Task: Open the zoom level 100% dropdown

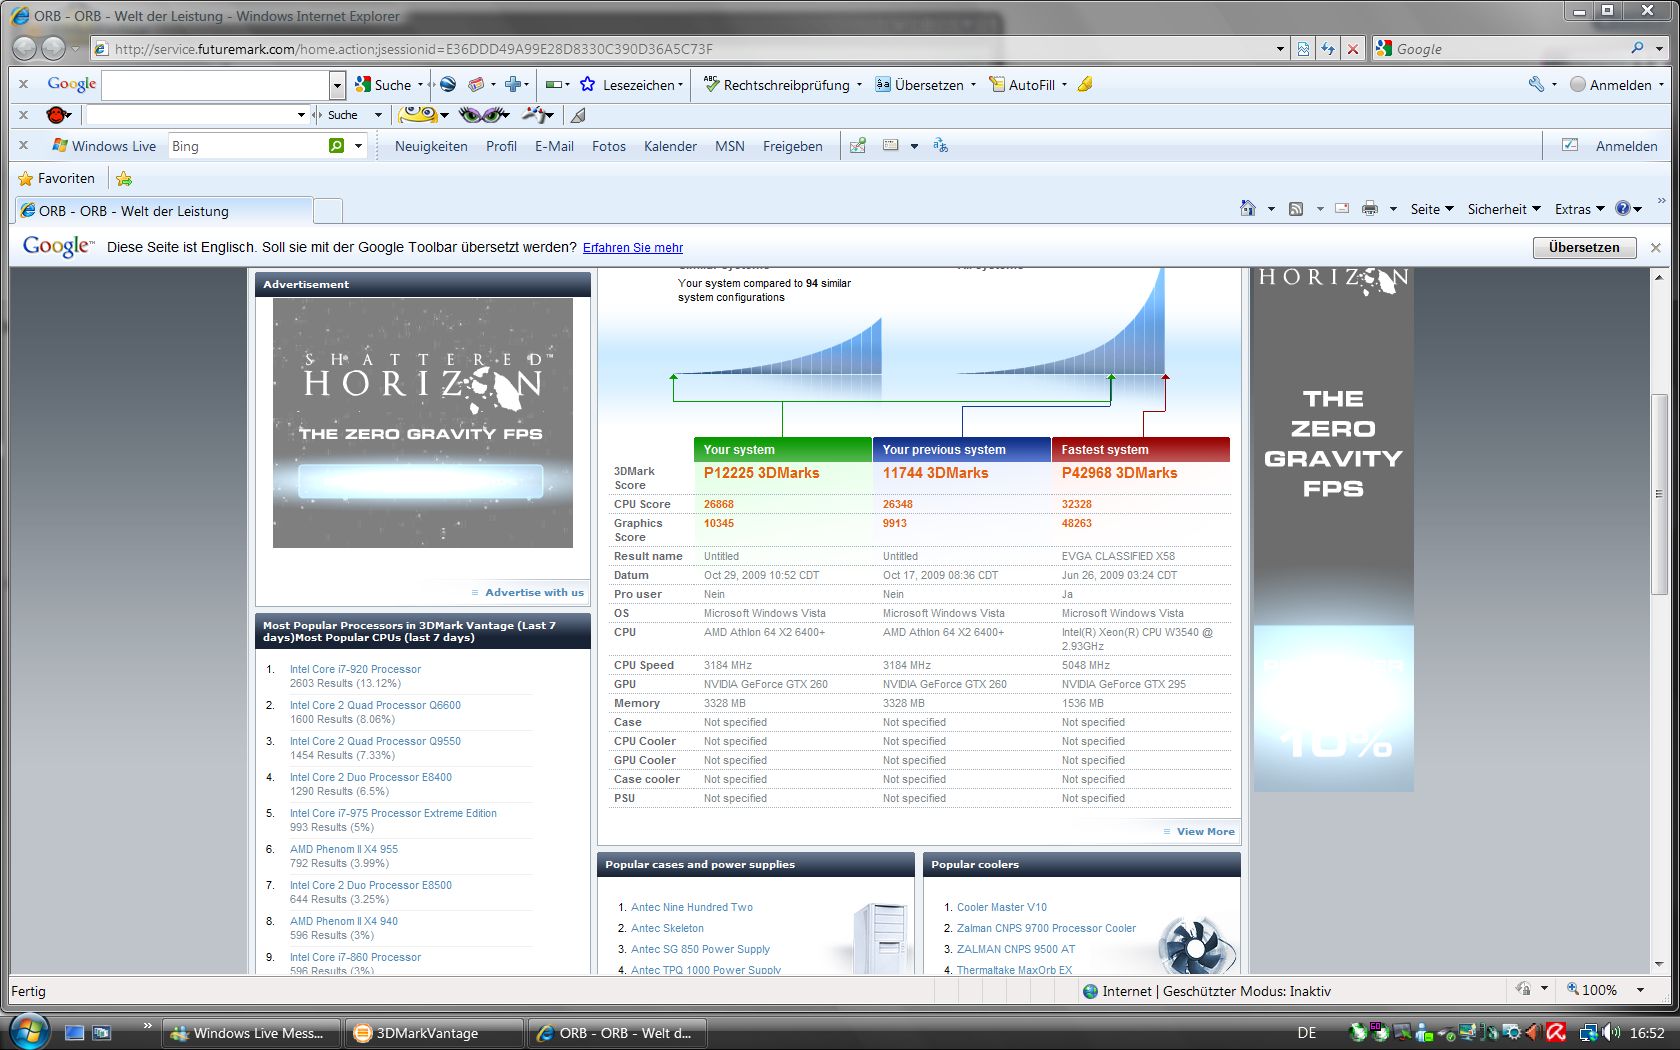Action: pyautogui.click(x=1641, y=990)
